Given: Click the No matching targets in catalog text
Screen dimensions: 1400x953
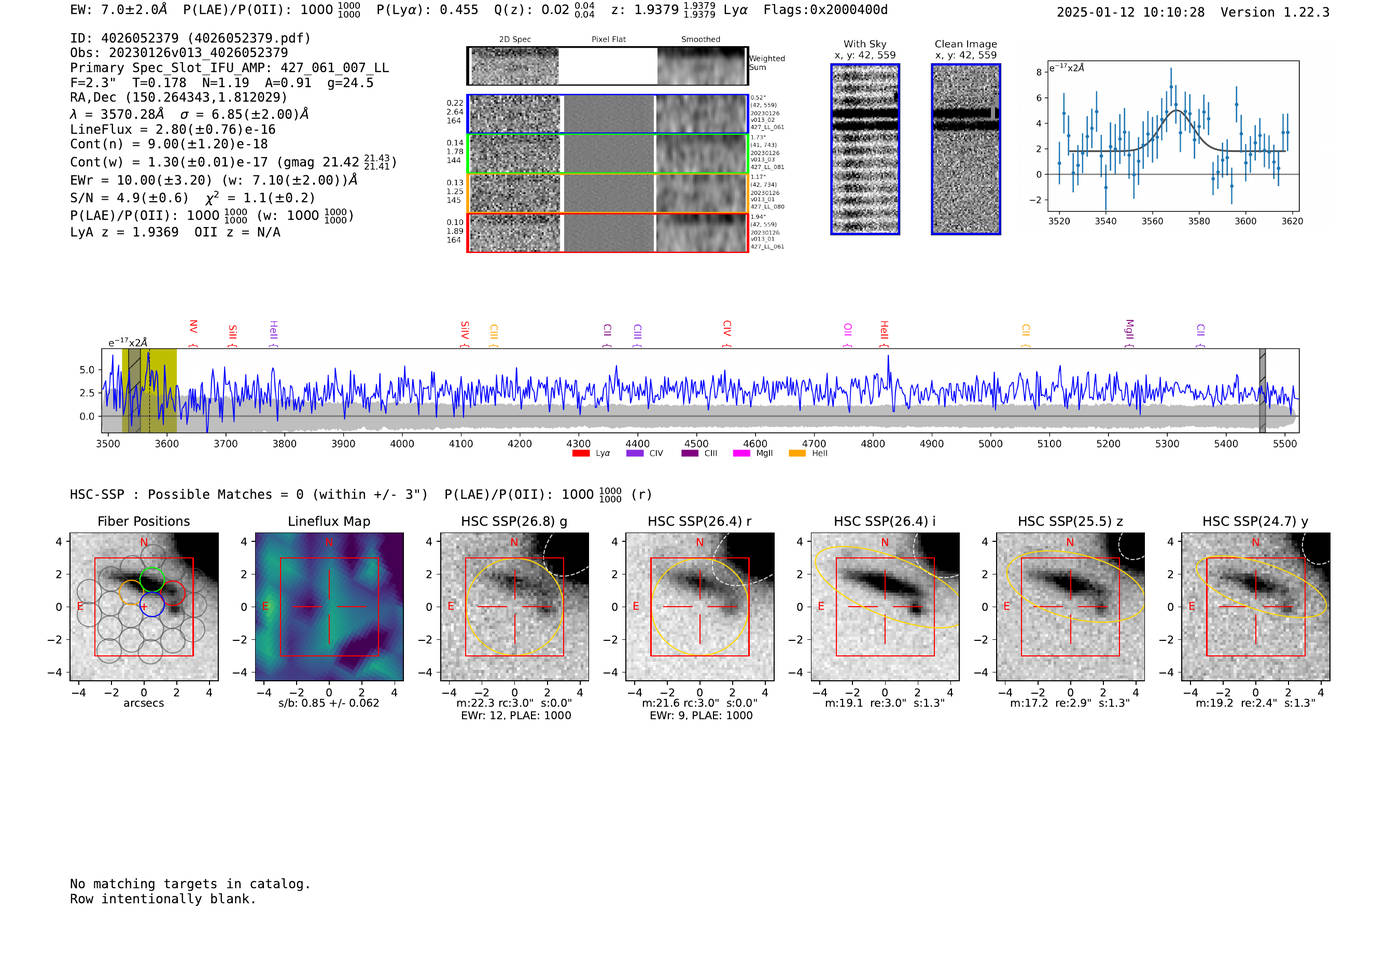Looking at the screenshot, I should (x=190, y=884).
